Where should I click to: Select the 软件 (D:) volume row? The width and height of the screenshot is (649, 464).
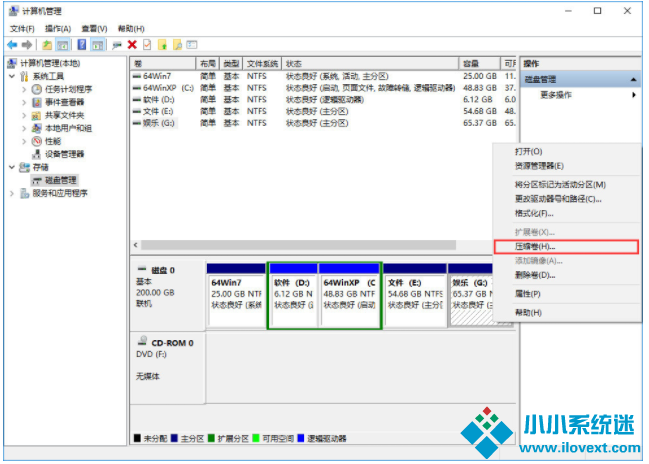tap(324, 100)
